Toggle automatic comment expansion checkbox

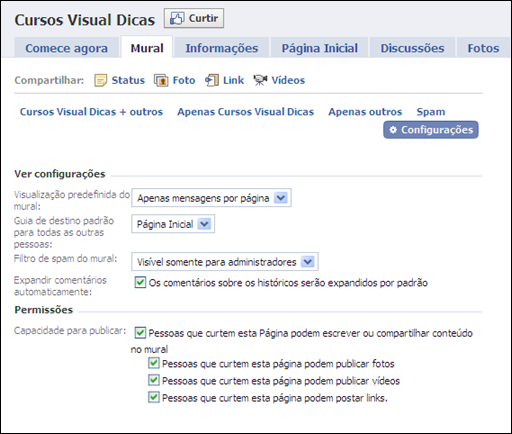140,282
